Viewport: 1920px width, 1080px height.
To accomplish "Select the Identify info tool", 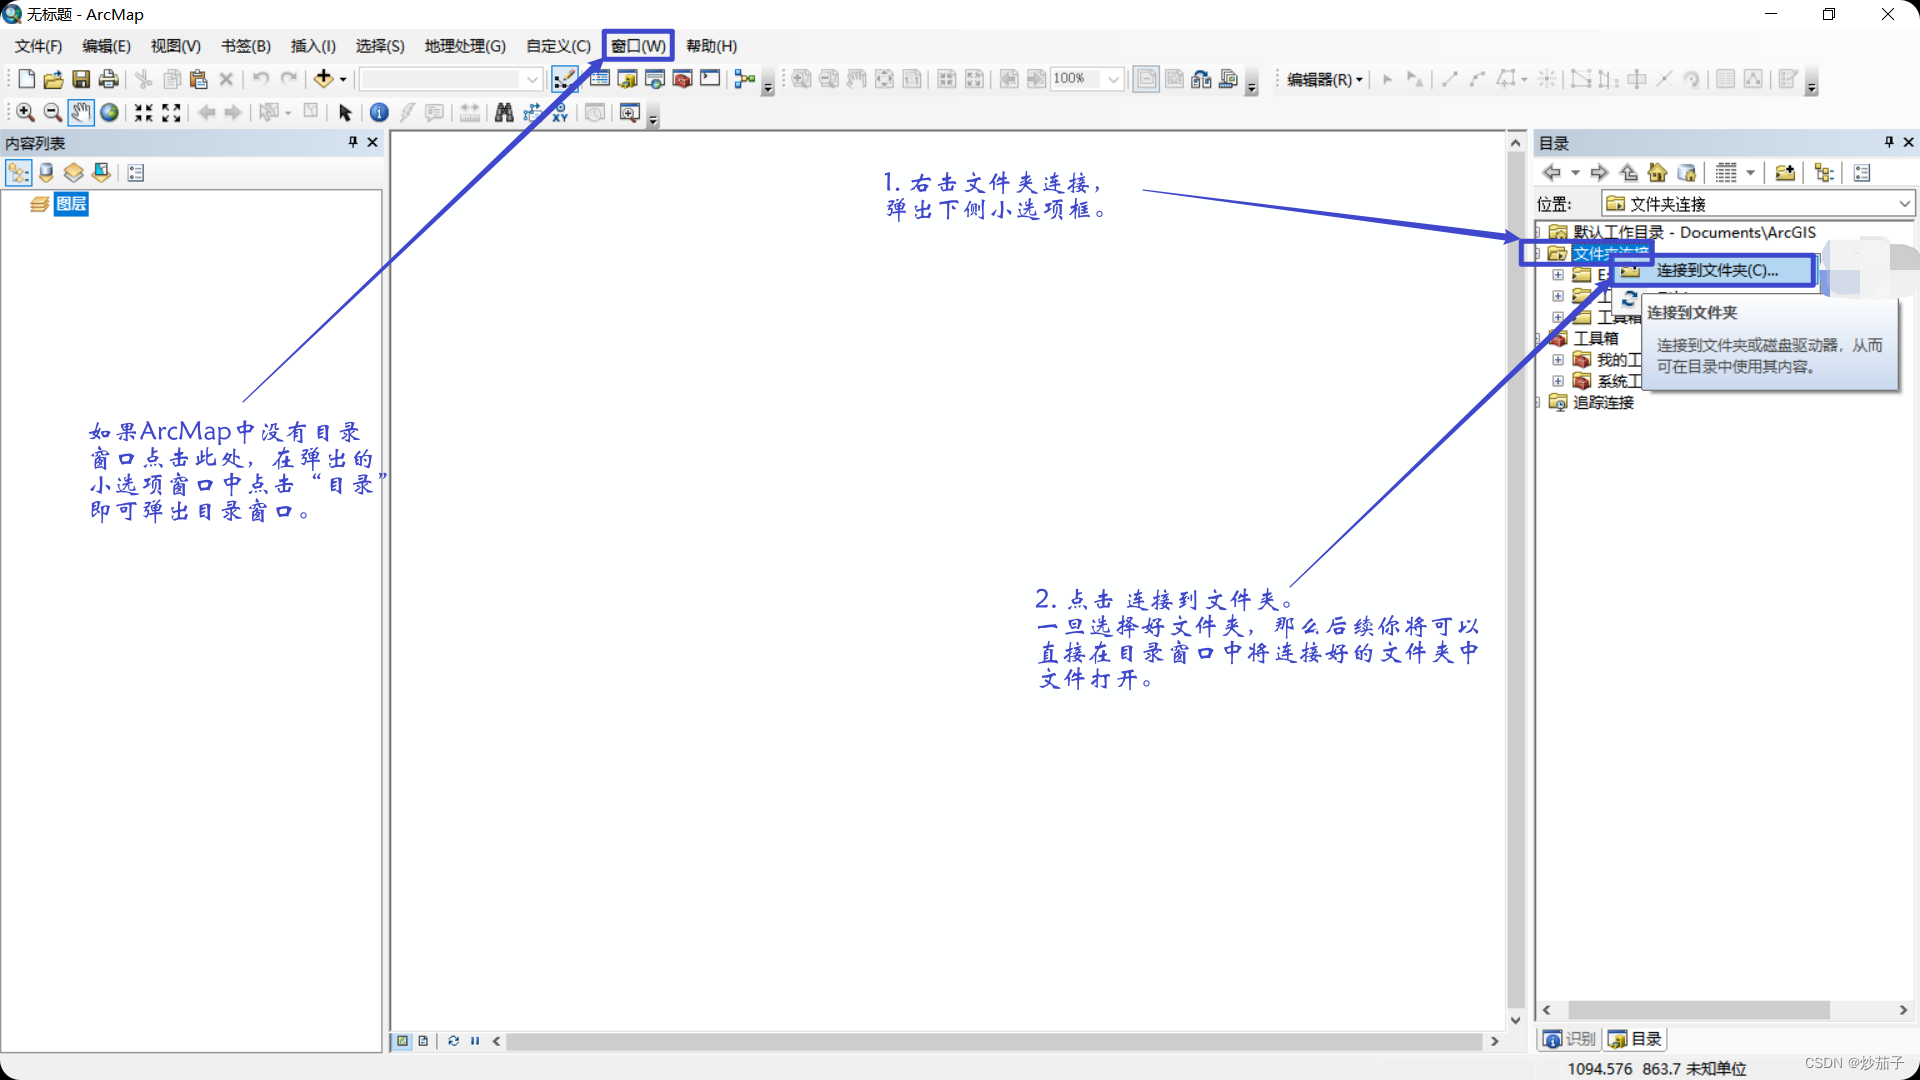I will [379, 113].
